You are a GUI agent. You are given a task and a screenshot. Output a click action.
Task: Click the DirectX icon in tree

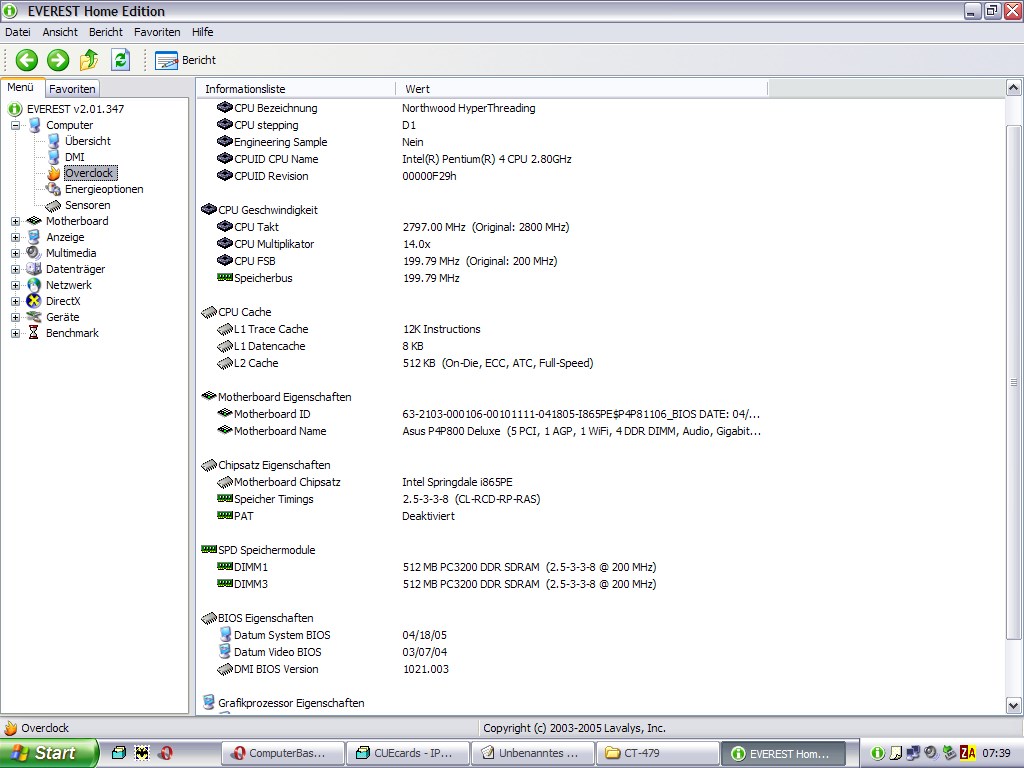[x=34, y=301]
